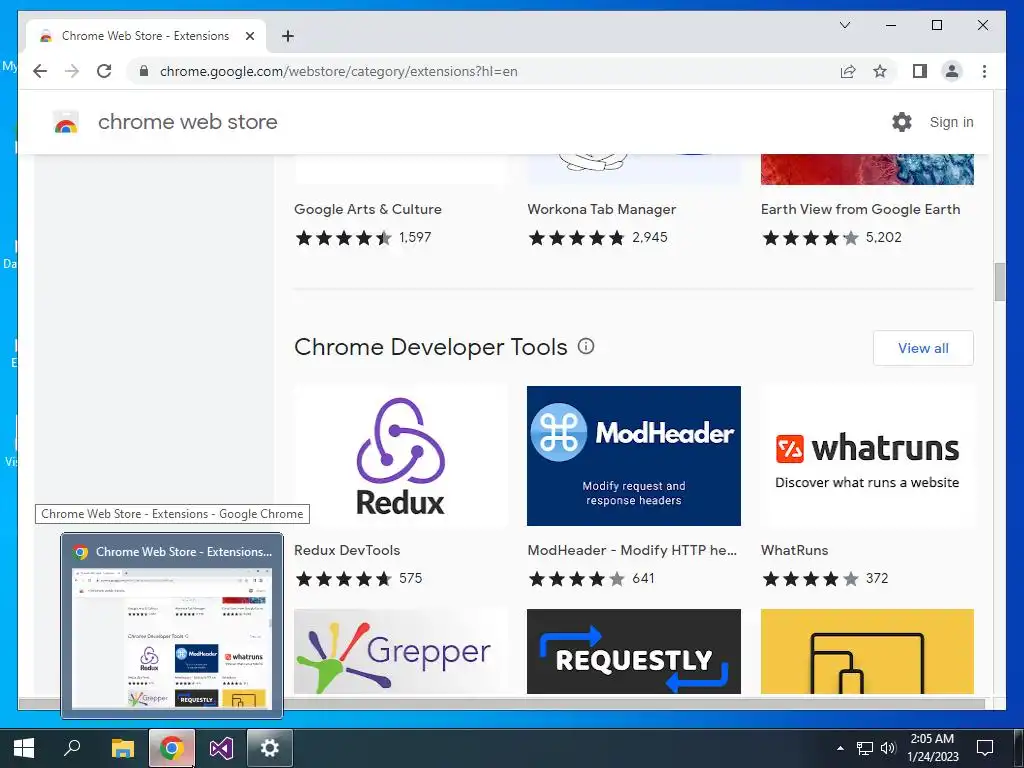Open Windows taskbar search

pyautogui.click(x=72, y=748)
